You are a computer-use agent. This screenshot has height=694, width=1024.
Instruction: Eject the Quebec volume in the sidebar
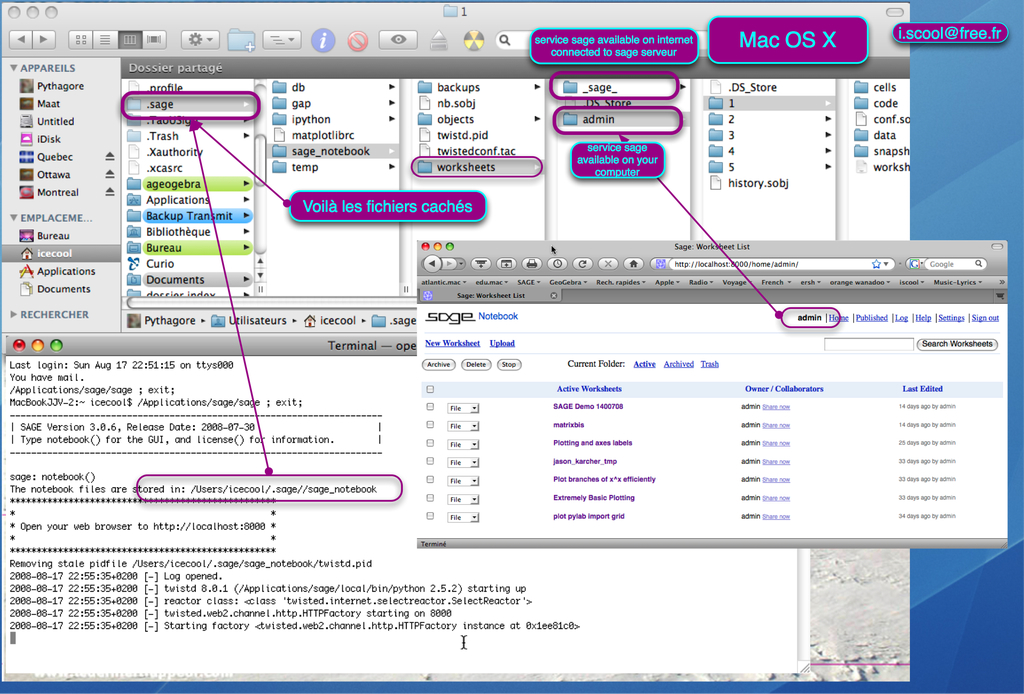(110, 157)
